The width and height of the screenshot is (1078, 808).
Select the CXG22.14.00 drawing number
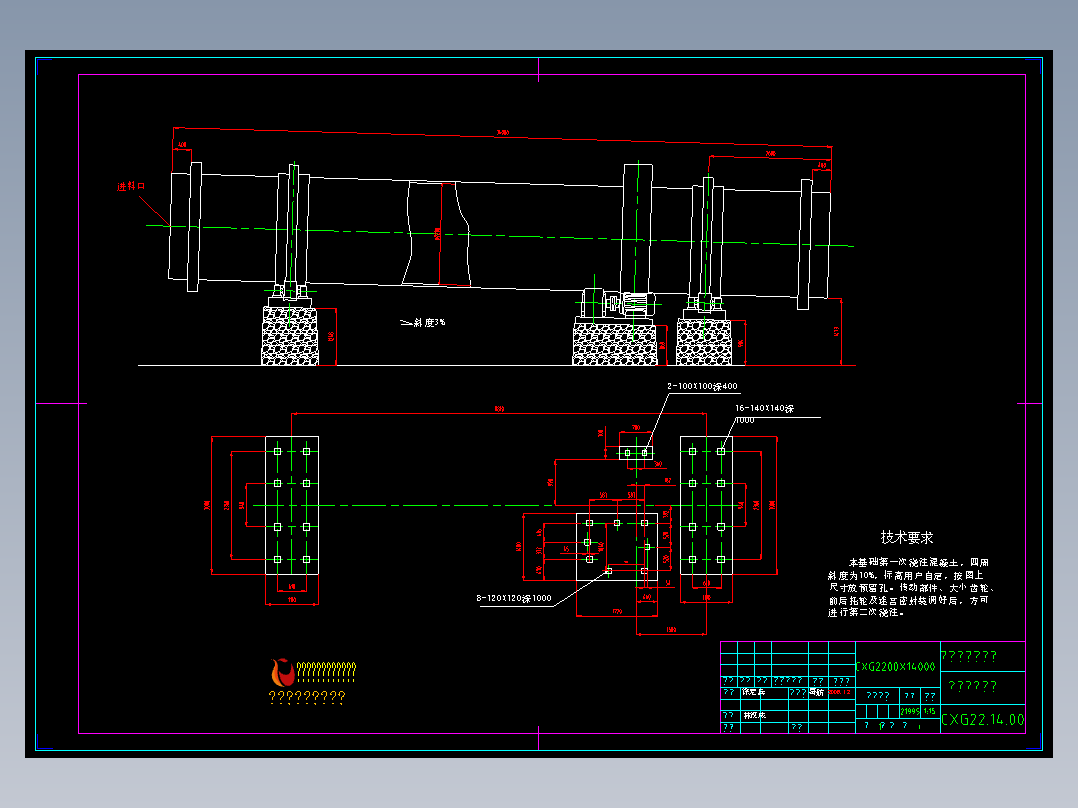pos(982,720)
